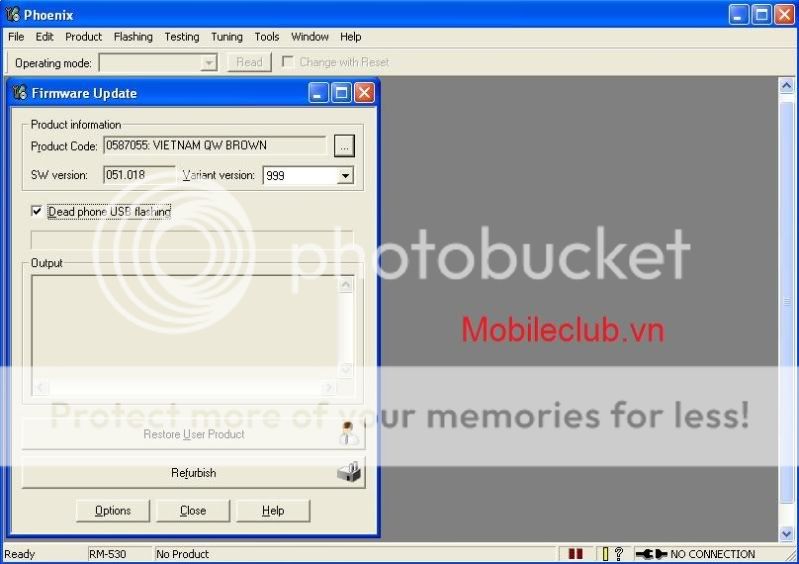Minimize the Firmware Update window
Image resolution: width=799 pixels, height=564 pixels.
(318, 93)
